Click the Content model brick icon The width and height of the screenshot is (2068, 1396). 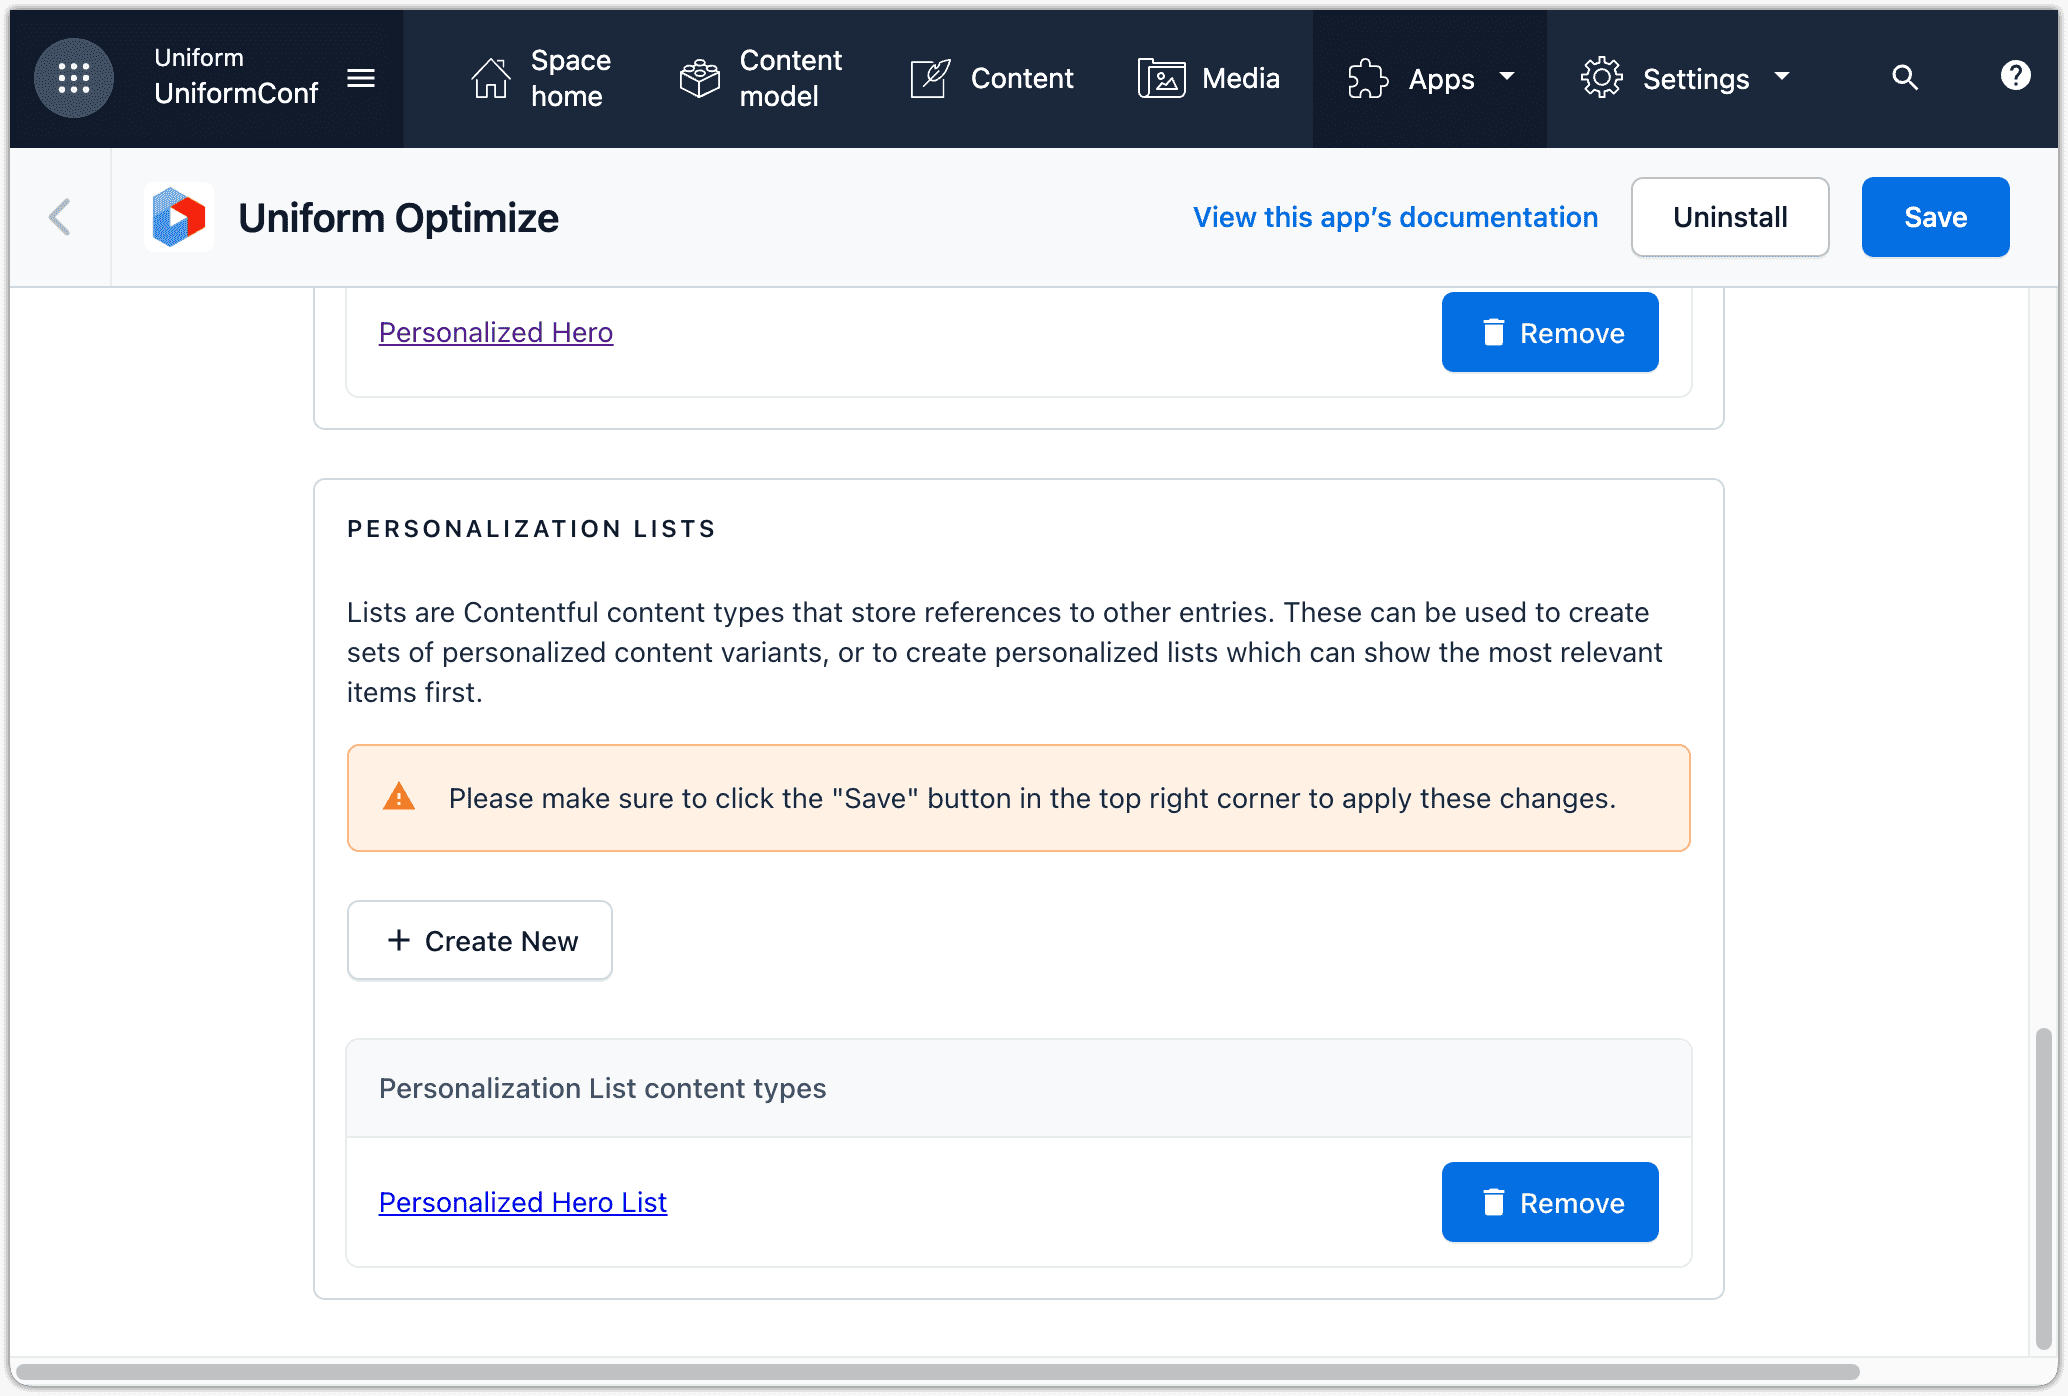698,78
